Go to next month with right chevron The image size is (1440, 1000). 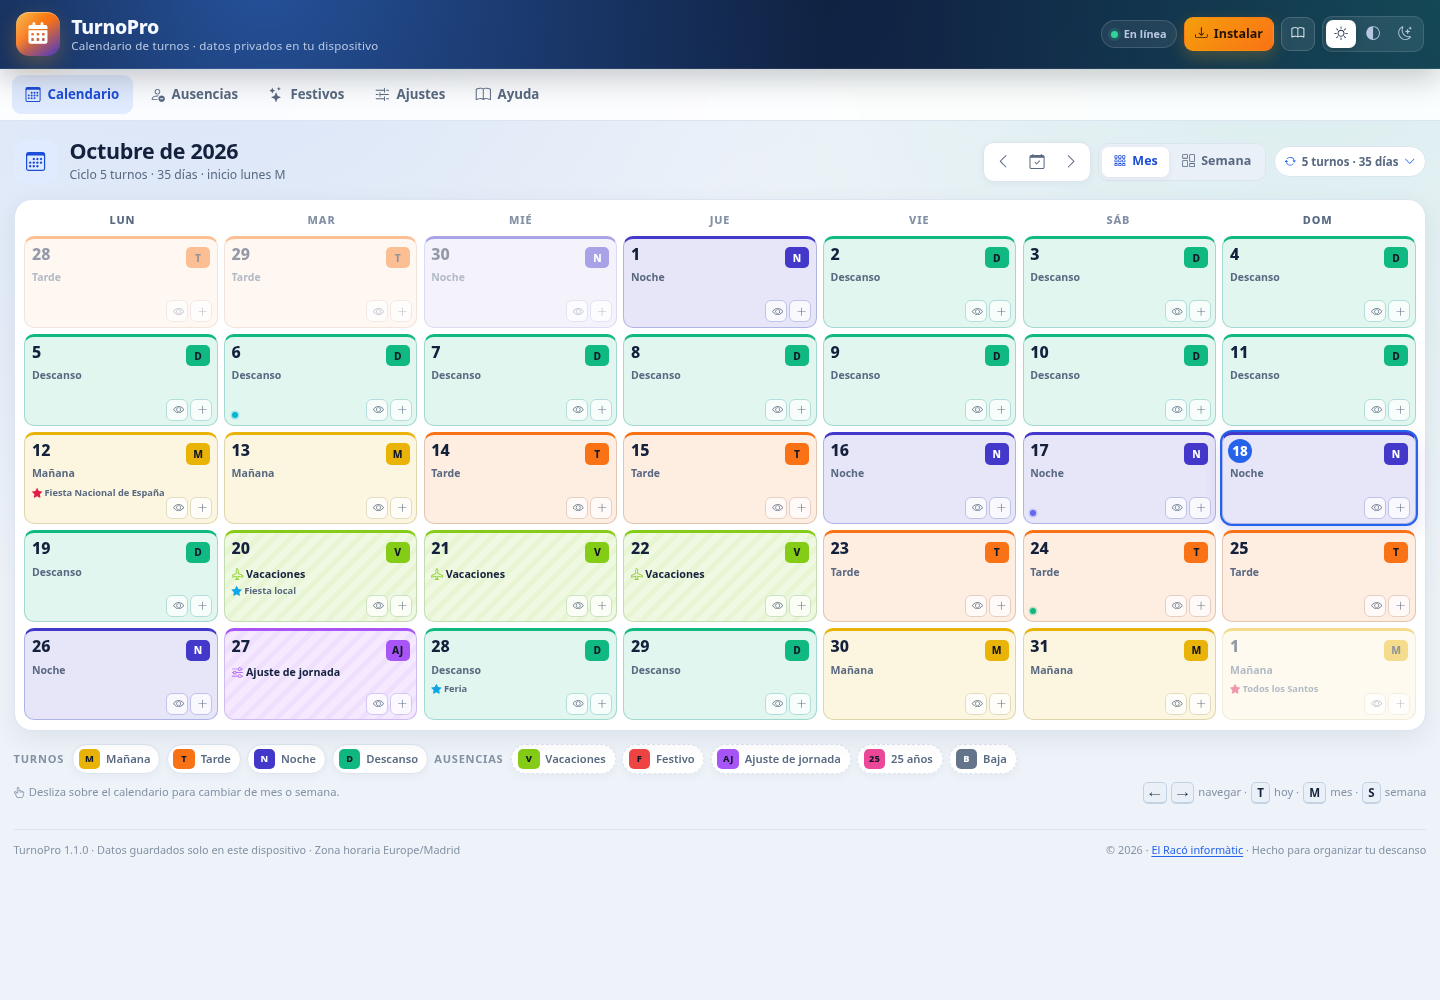pos(1071,161)
